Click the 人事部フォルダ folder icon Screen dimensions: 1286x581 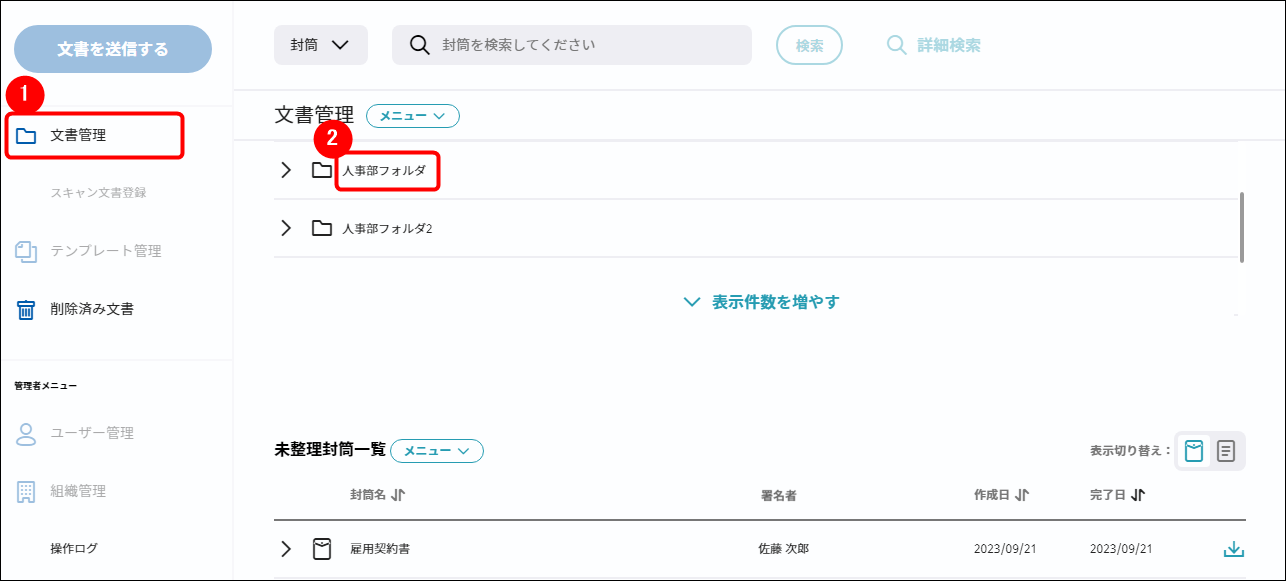tap(321, 171)
